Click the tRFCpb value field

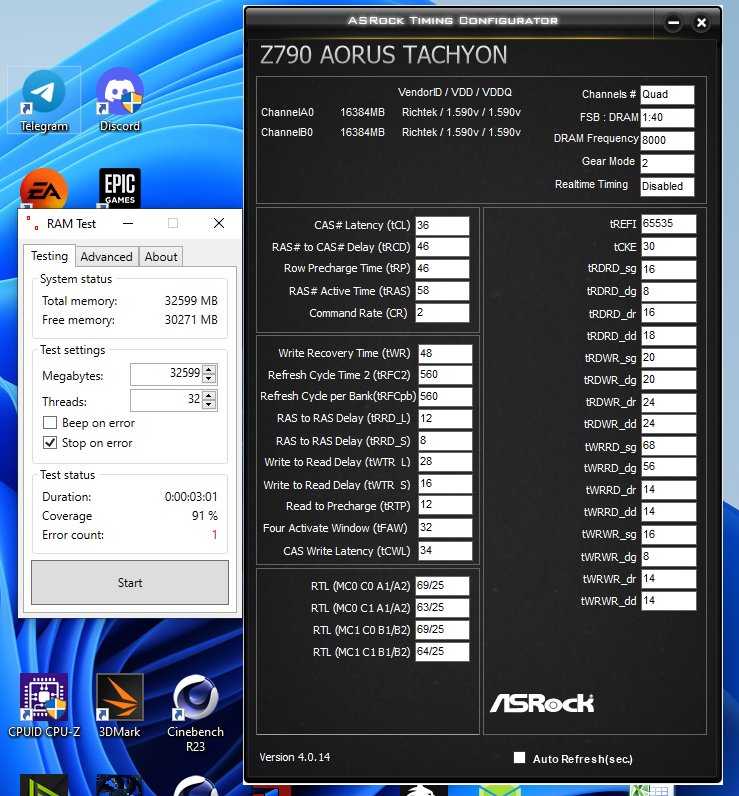(445, 397)
